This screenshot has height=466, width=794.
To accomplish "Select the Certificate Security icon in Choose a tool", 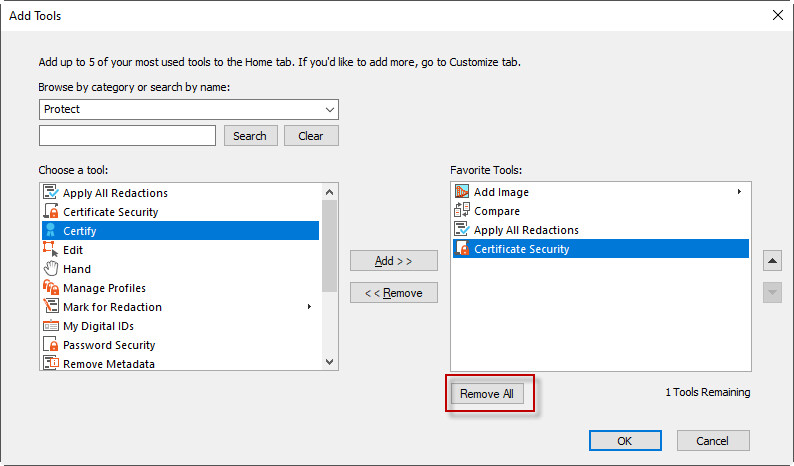I will 51,212.
